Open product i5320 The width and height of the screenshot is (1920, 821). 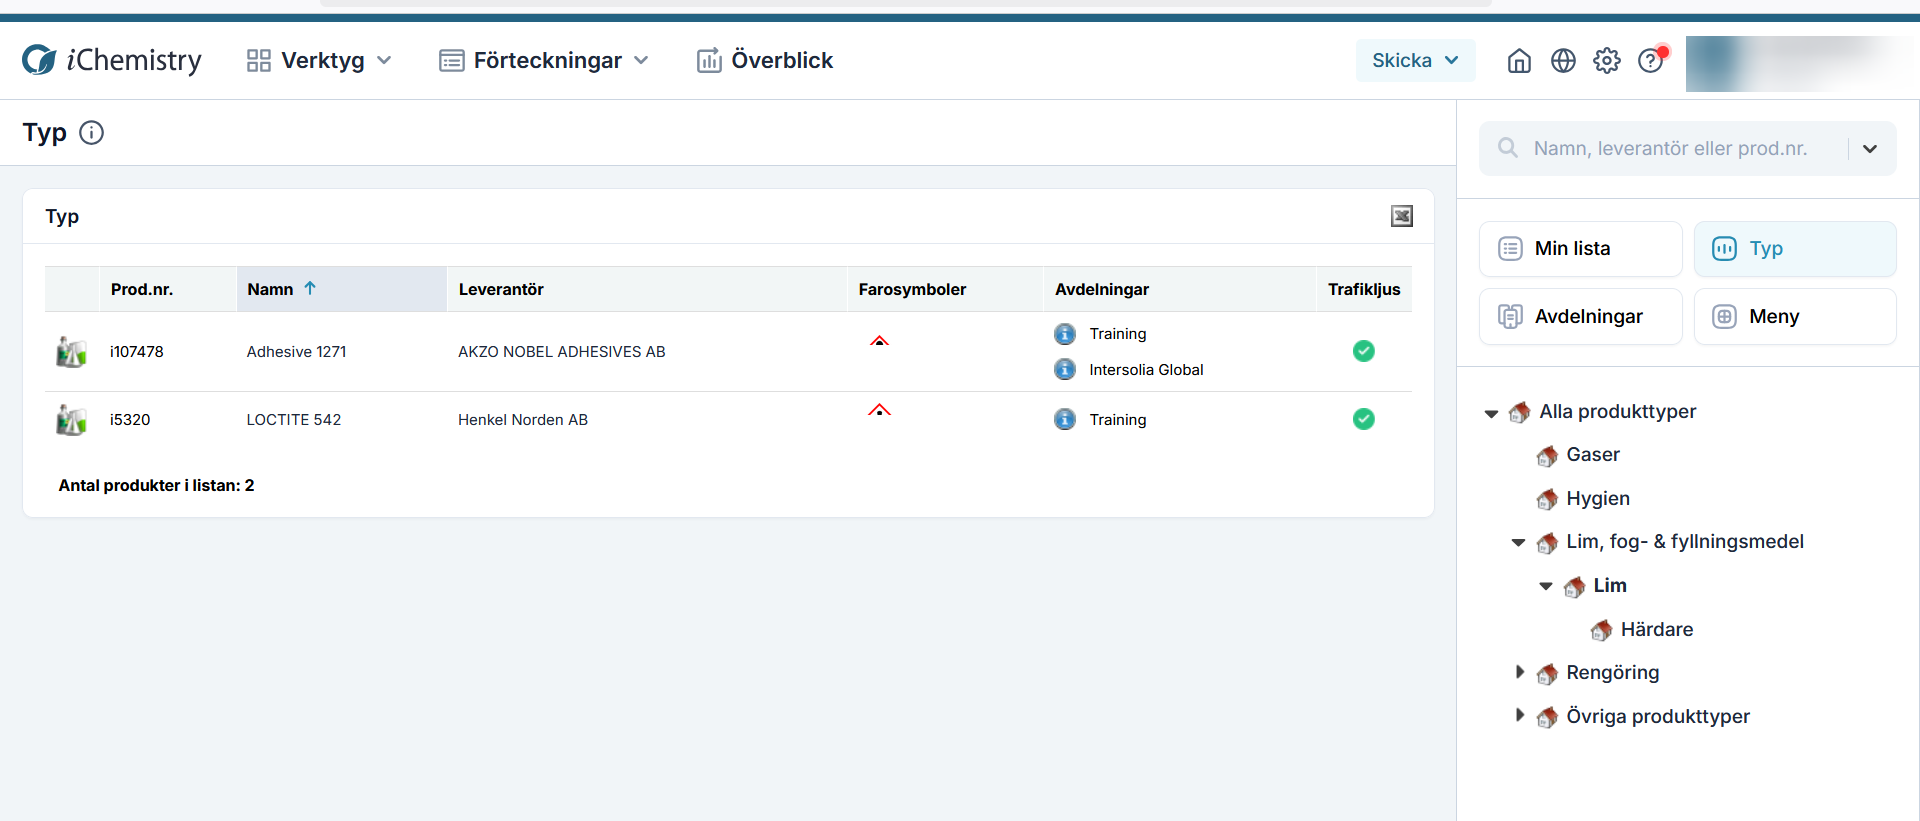pyautogui.click(x=130, y=420)
